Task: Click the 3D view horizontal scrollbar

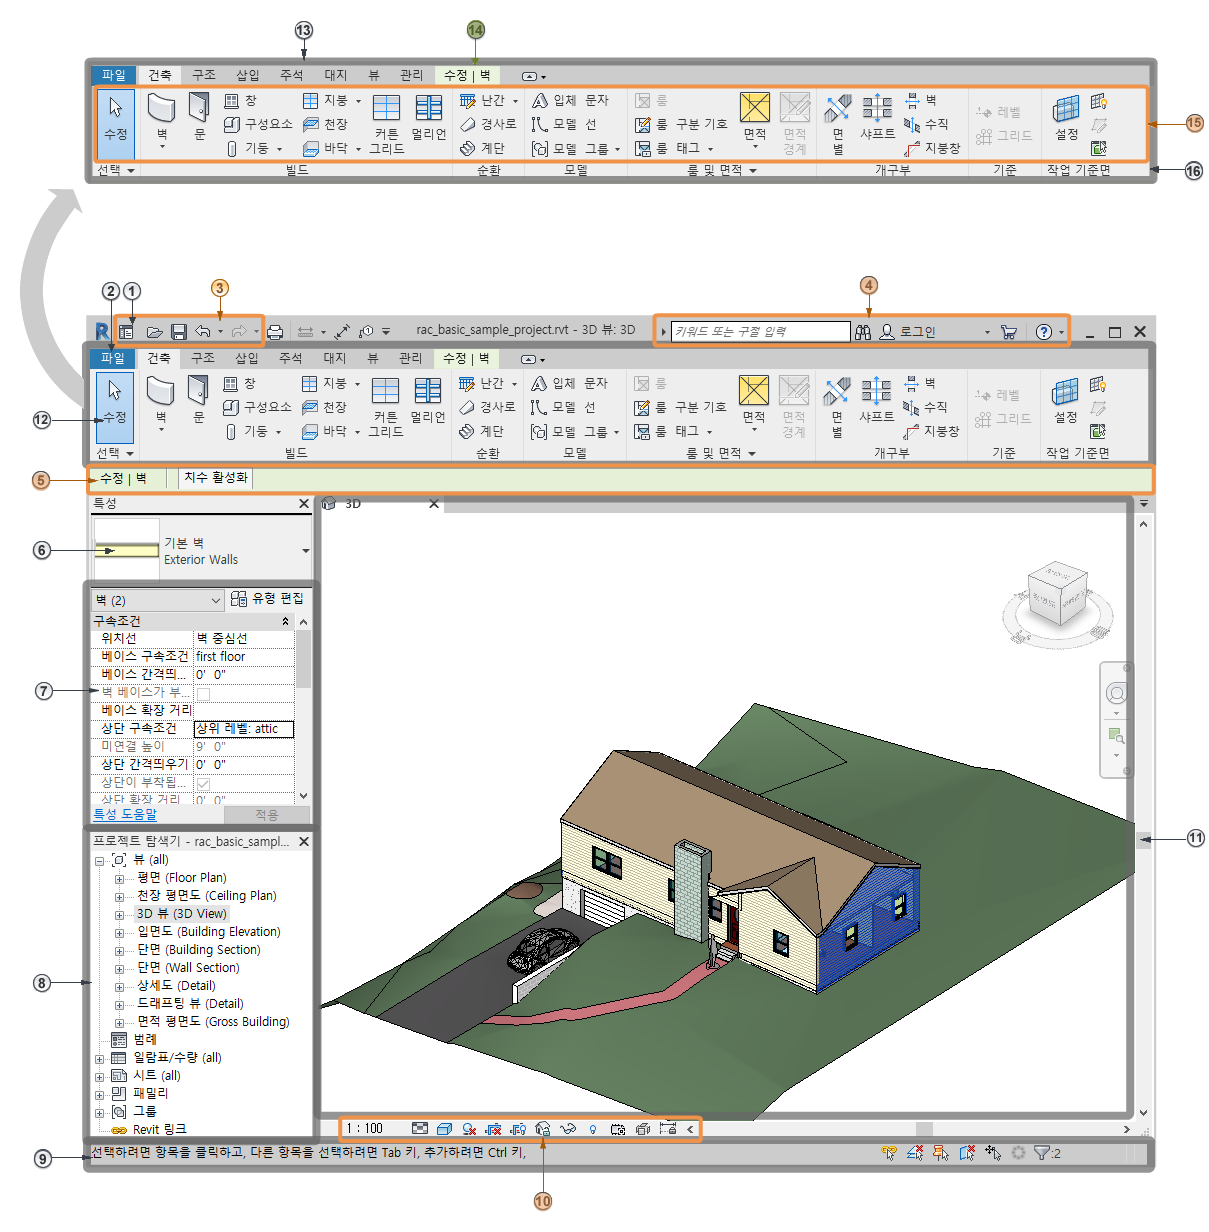Action: pyautogui.click(x=925, y=1129)
